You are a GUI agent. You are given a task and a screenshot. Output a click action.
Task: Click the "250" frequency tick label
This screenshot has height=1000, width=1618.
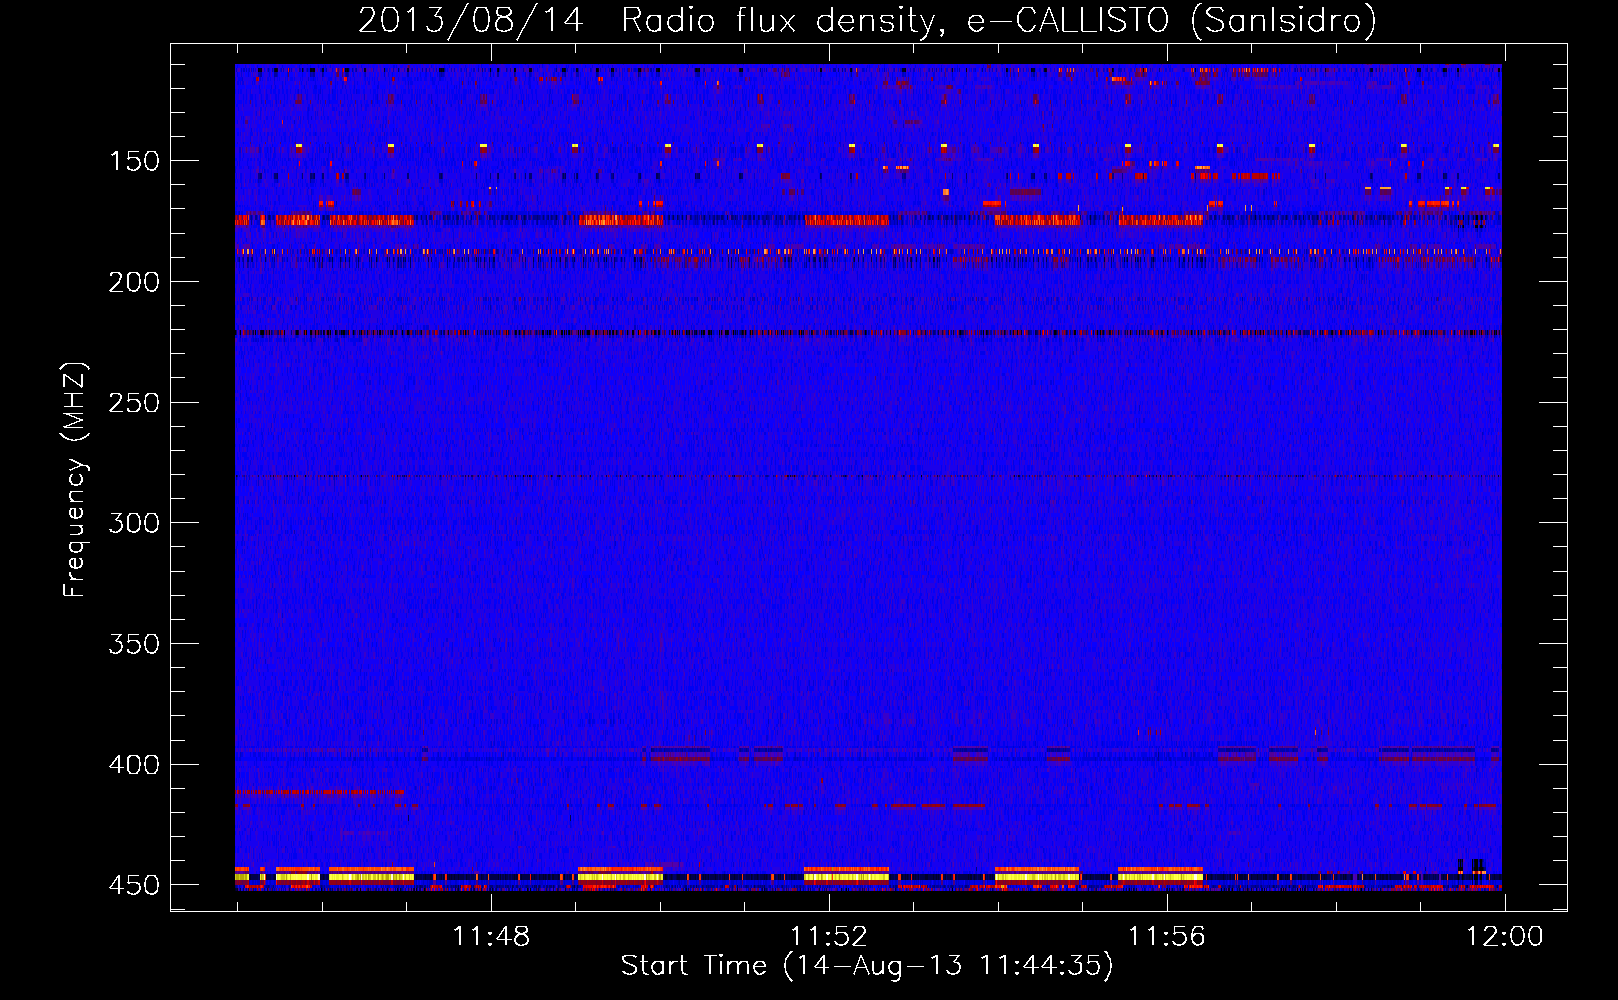click(x=134, y=403)
